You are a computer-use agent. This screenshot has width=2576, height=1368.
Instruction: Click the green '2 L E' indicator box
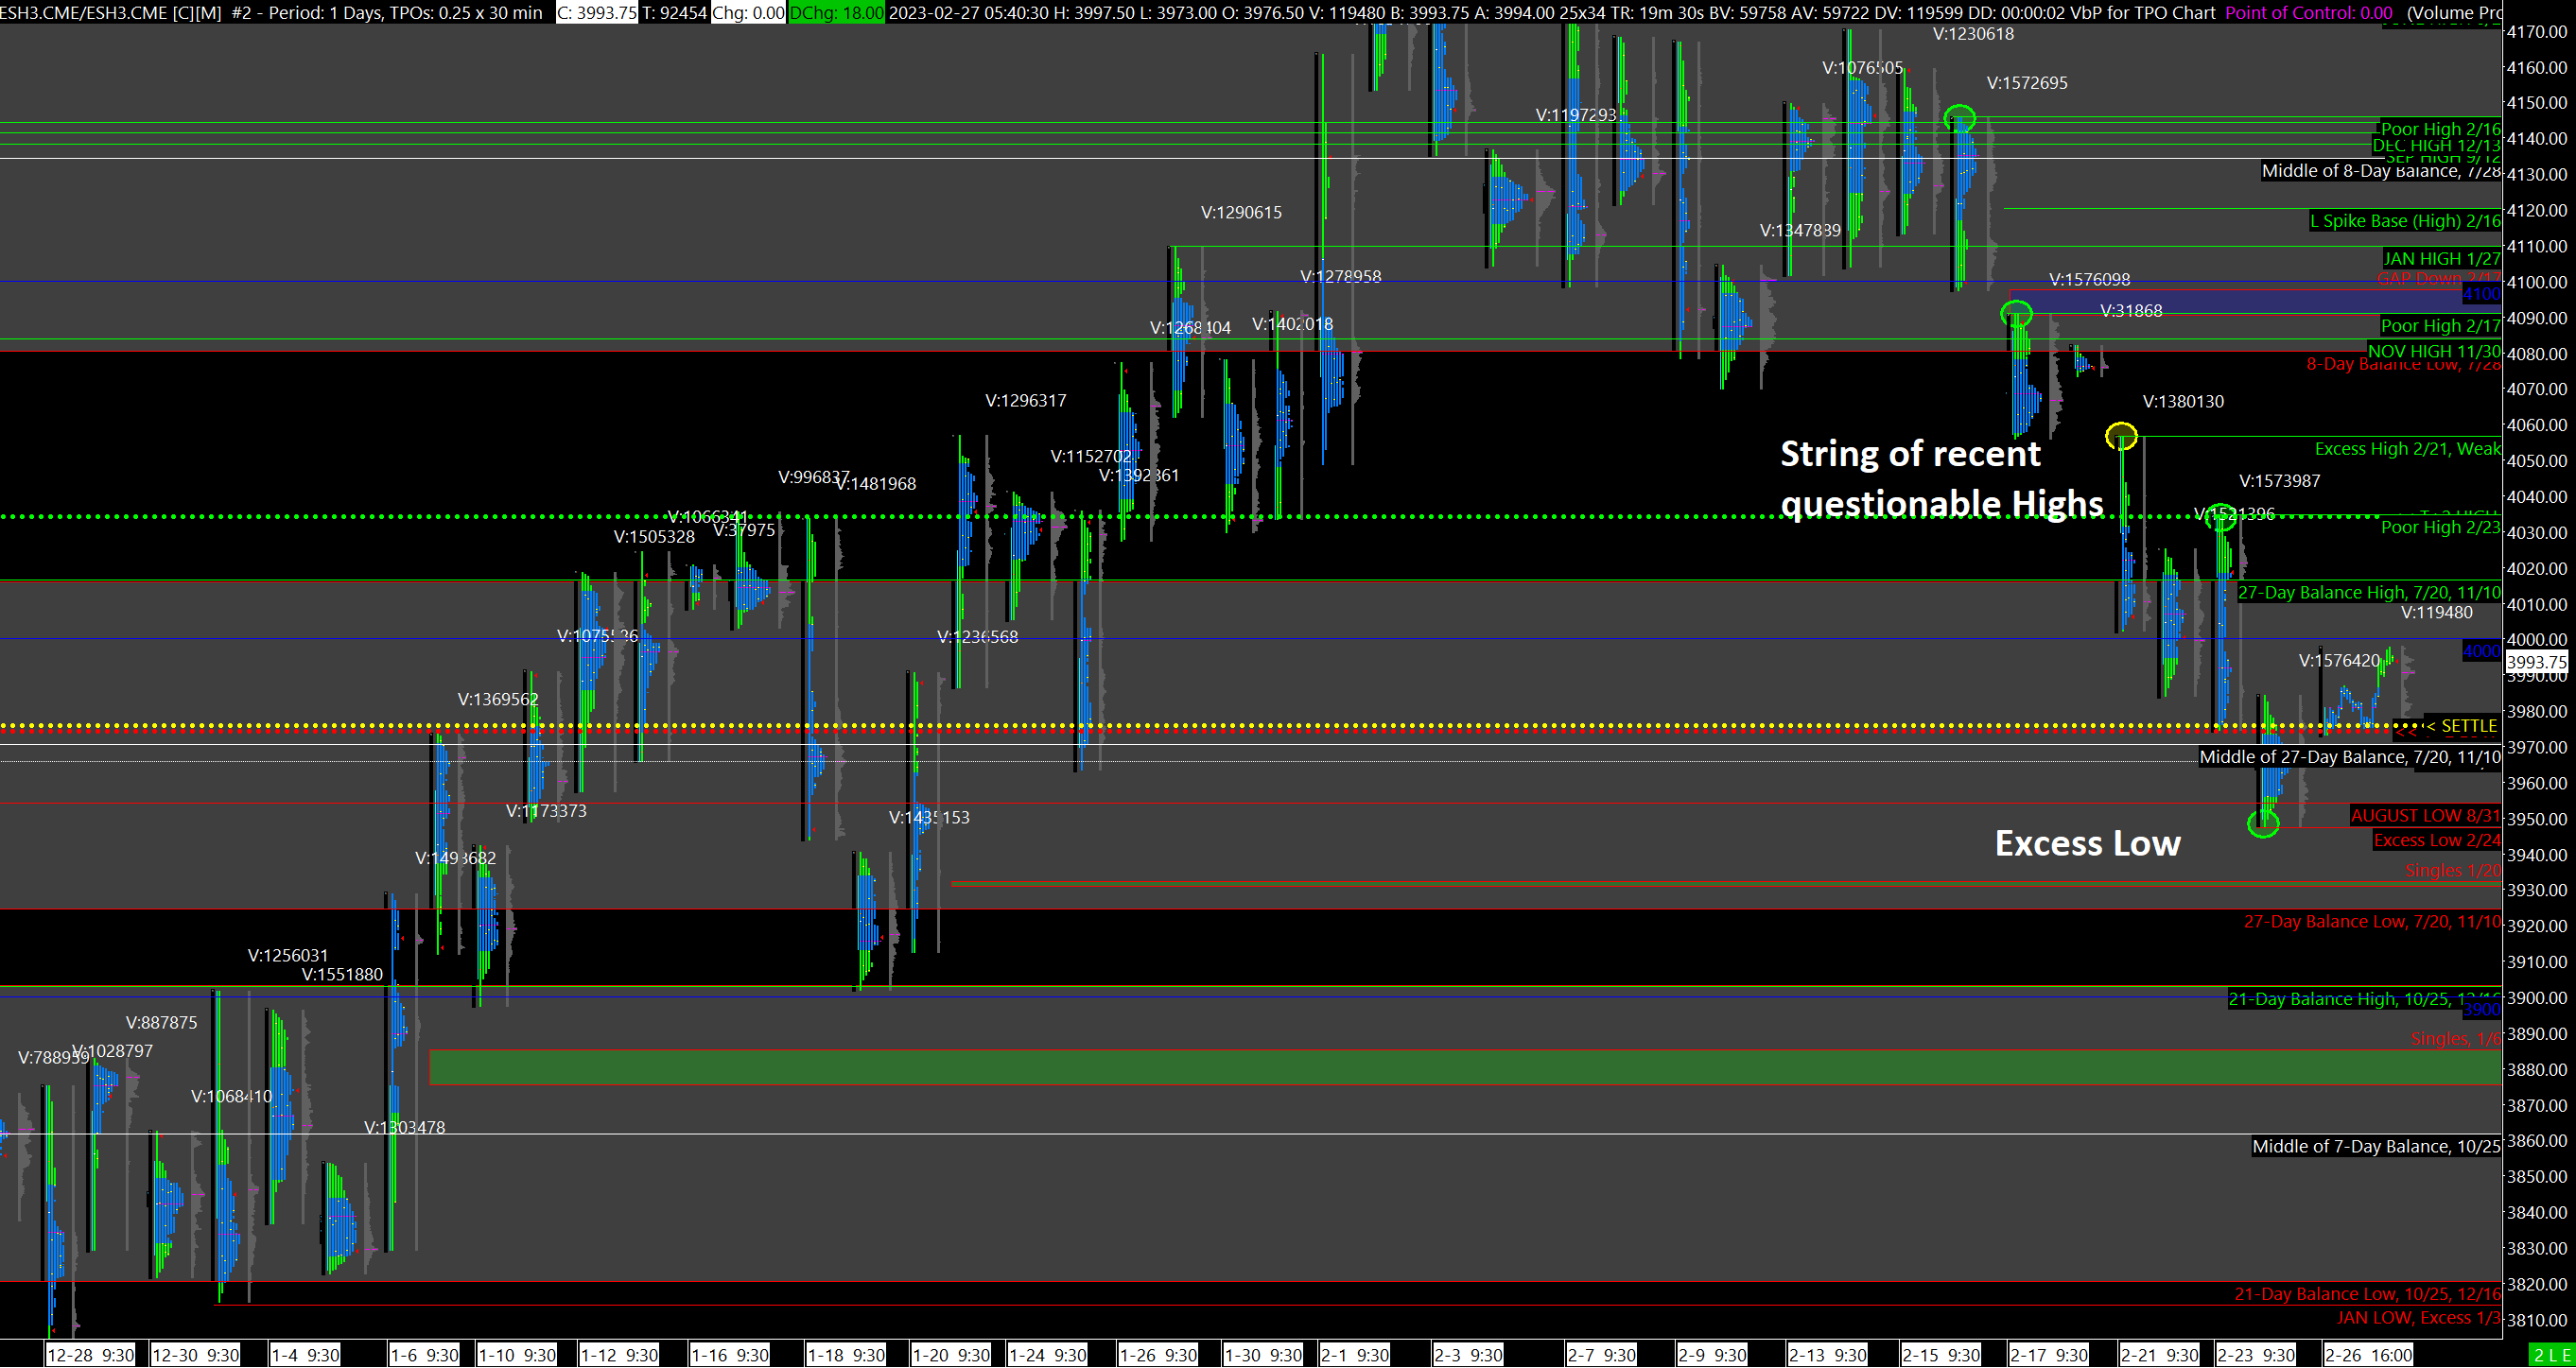2552,1355
